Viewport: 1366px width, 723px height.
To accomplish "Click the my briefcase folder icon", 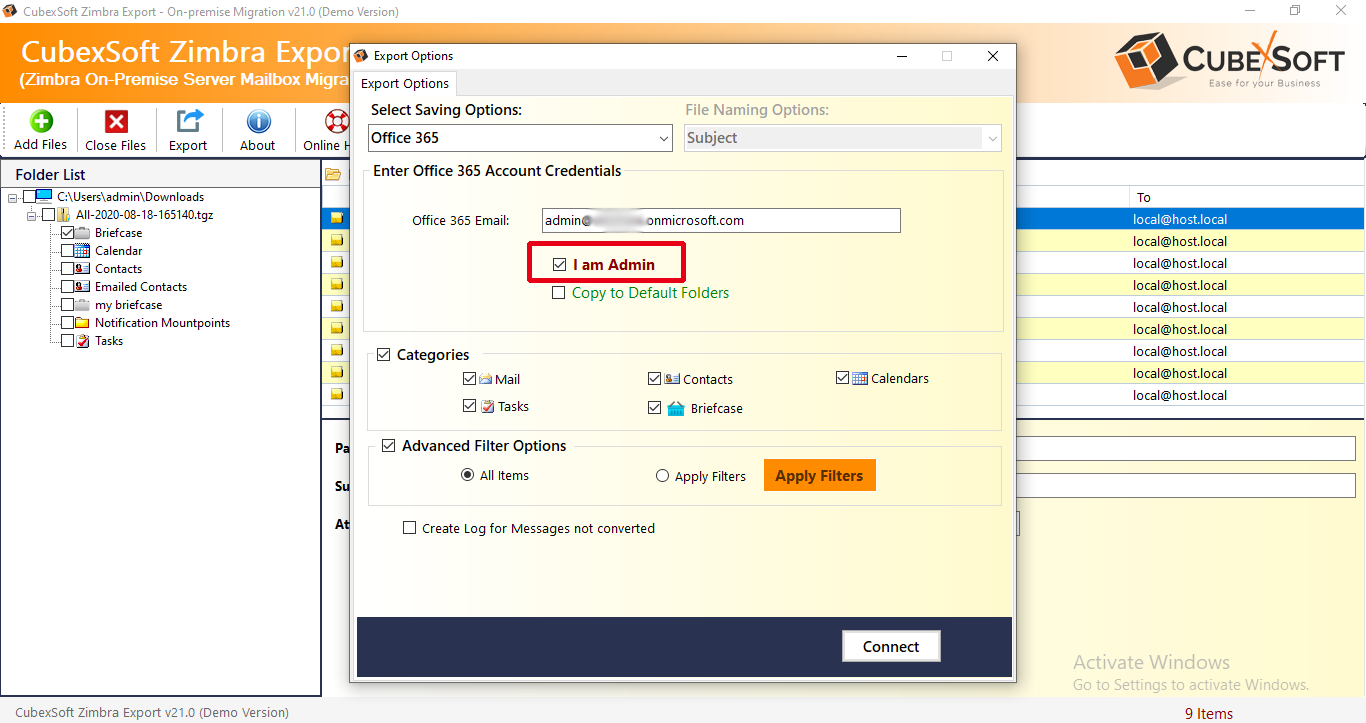I will click(x=83, y=305).
